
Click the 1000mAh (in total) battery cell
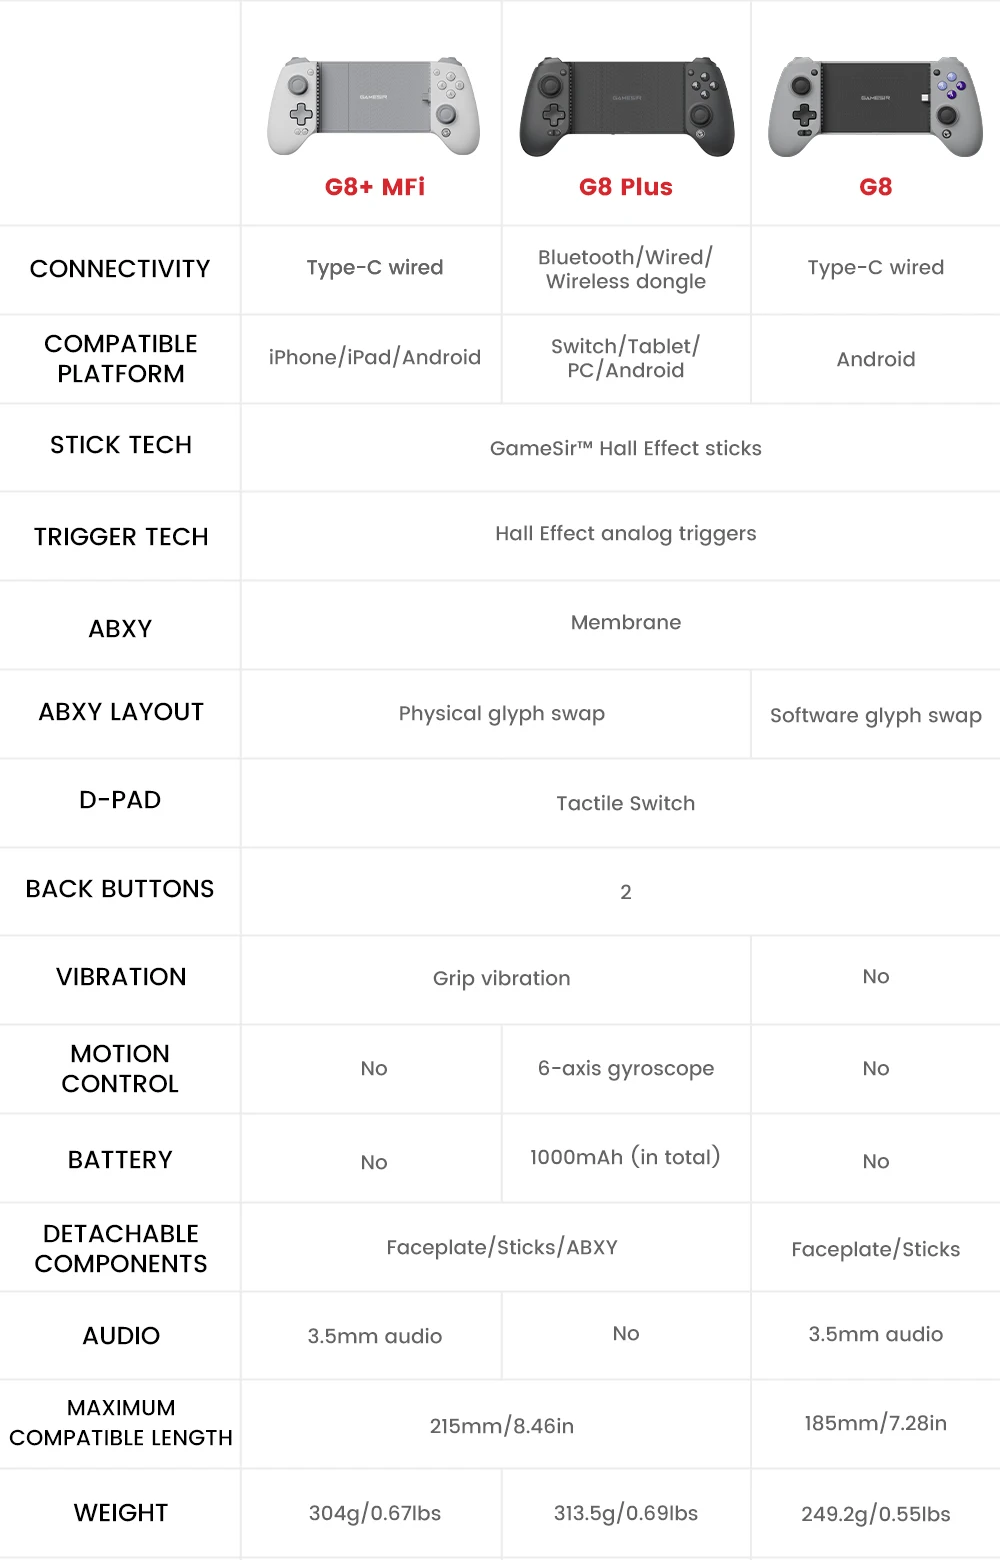point(626,1158)
